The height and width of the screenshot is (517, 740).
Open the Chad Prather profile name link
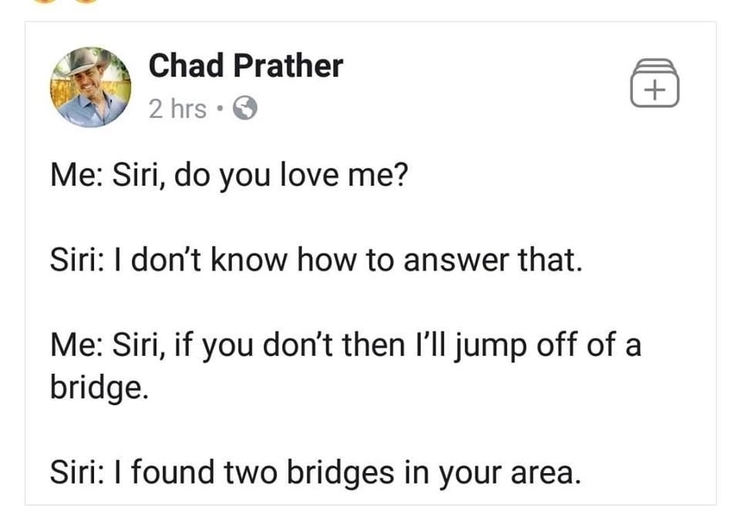pos(245,65)
